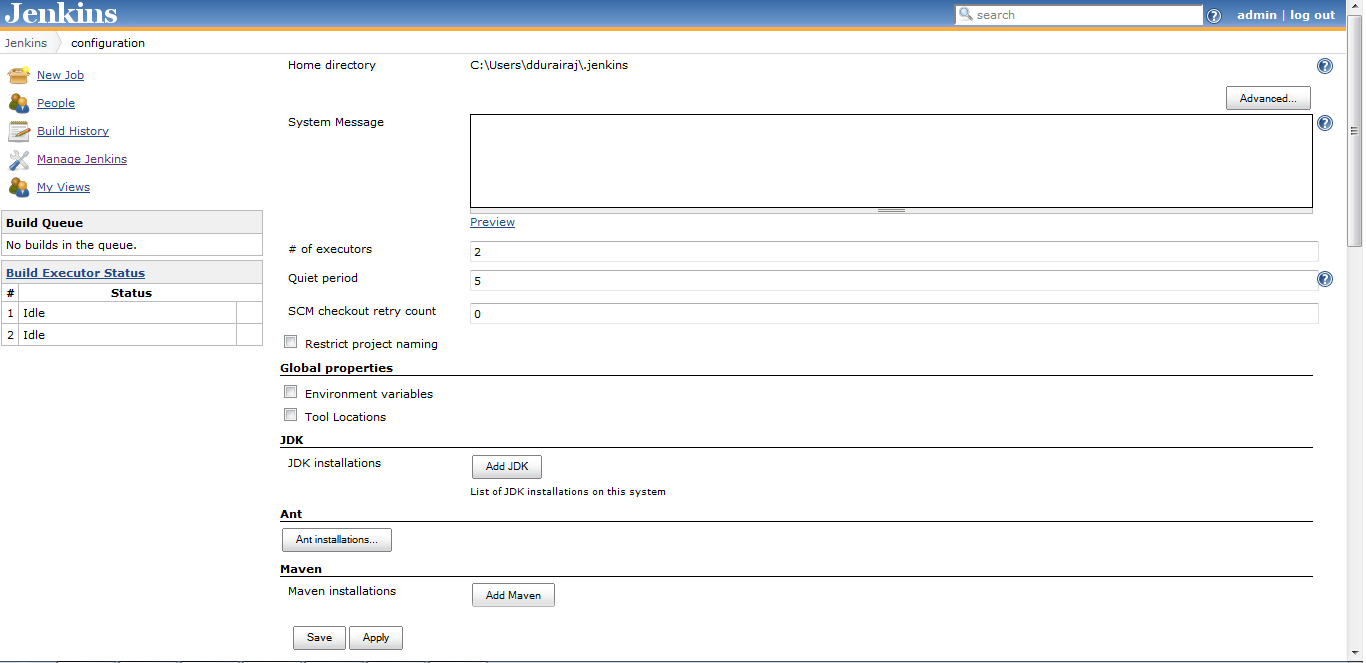Viewport: 1366px width, 663px height.
Task: Check the Tool Locations option
Action: point(291,415)
